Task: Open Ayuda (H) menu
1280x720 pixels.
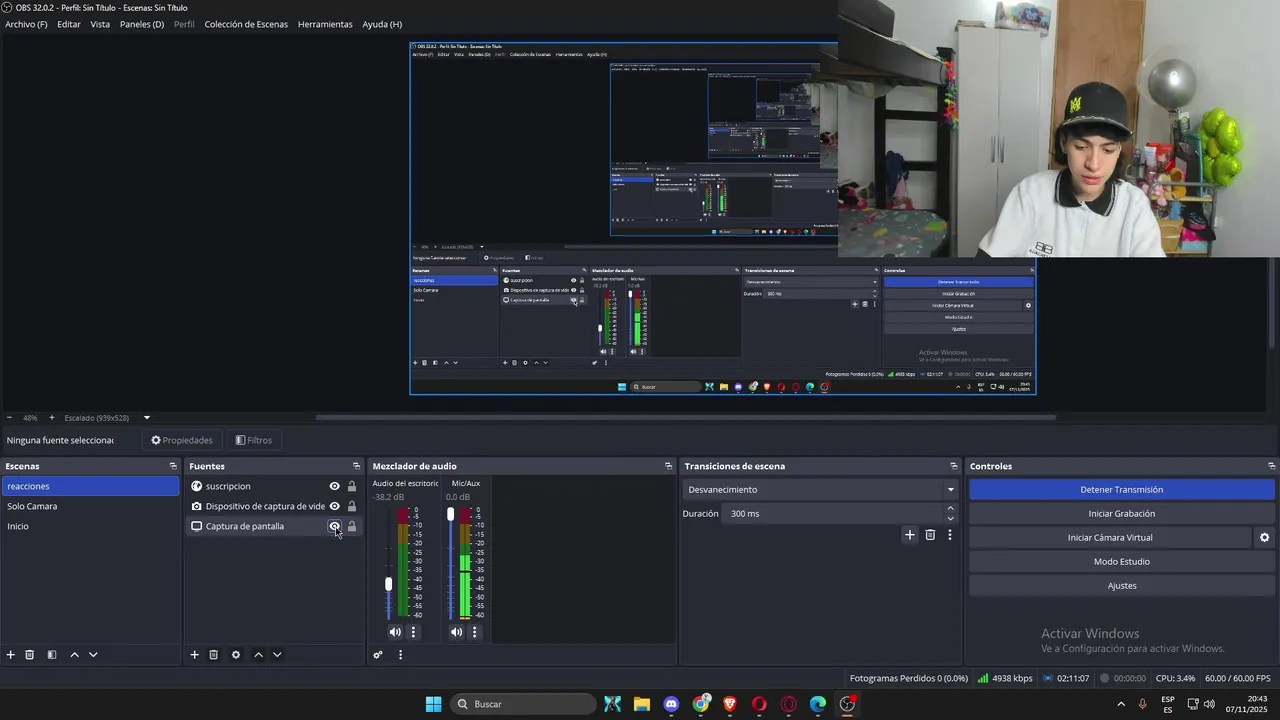Action: tap(382, 24)
